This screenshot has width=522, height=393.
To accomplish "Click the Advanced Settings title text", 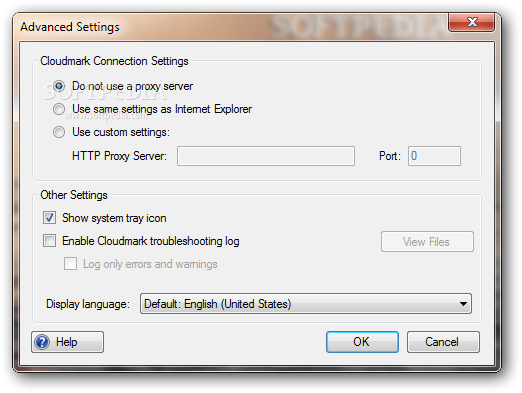I will click(70, 27).
